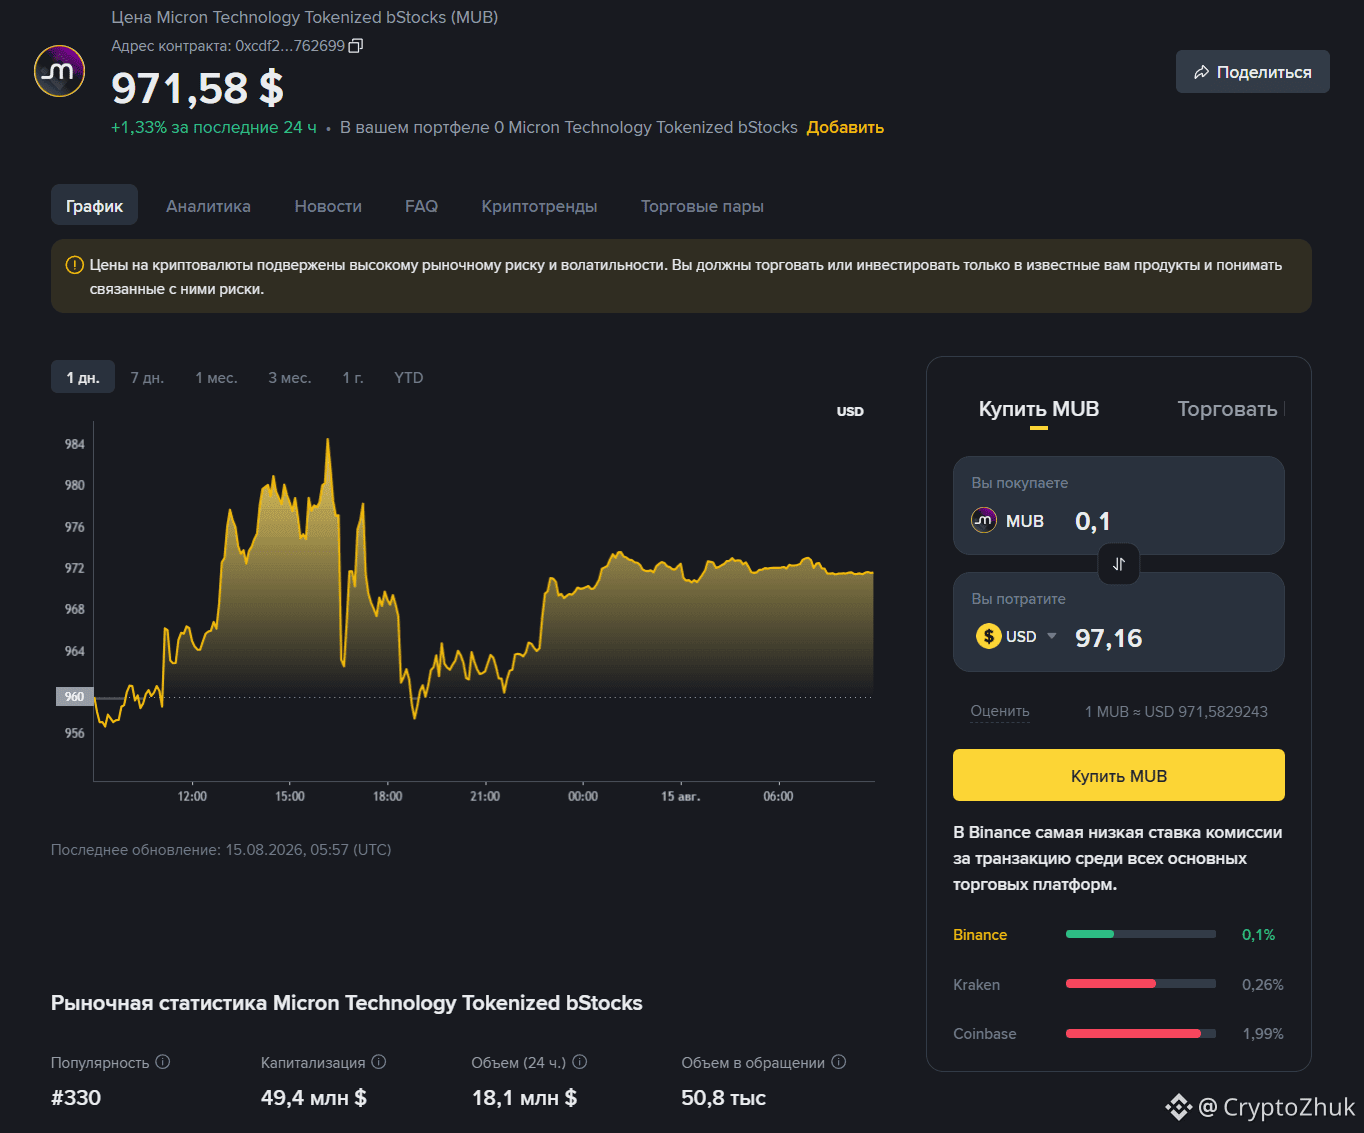This screenshot has height=1133, width=1364.
Task: Open the Аналитика tab
Action: [x=208, y=206]
